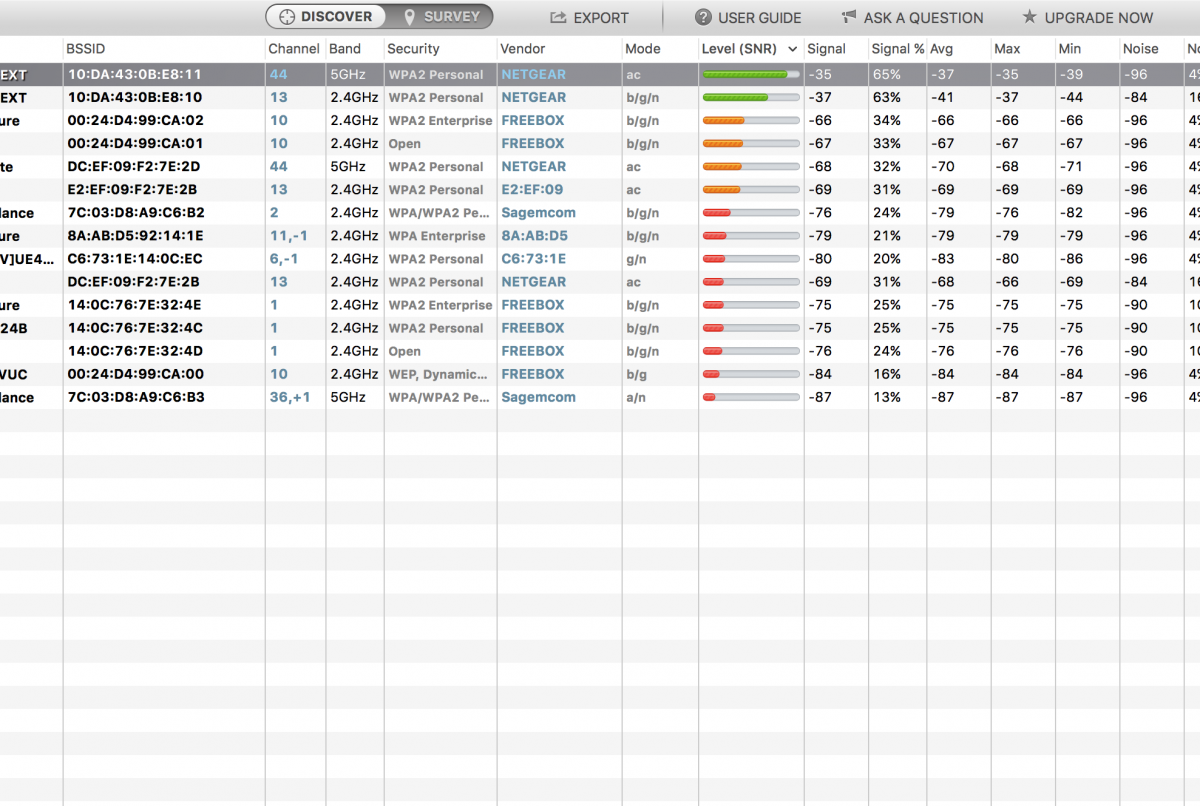Switch to Survey mode

(x=439, y=16)
